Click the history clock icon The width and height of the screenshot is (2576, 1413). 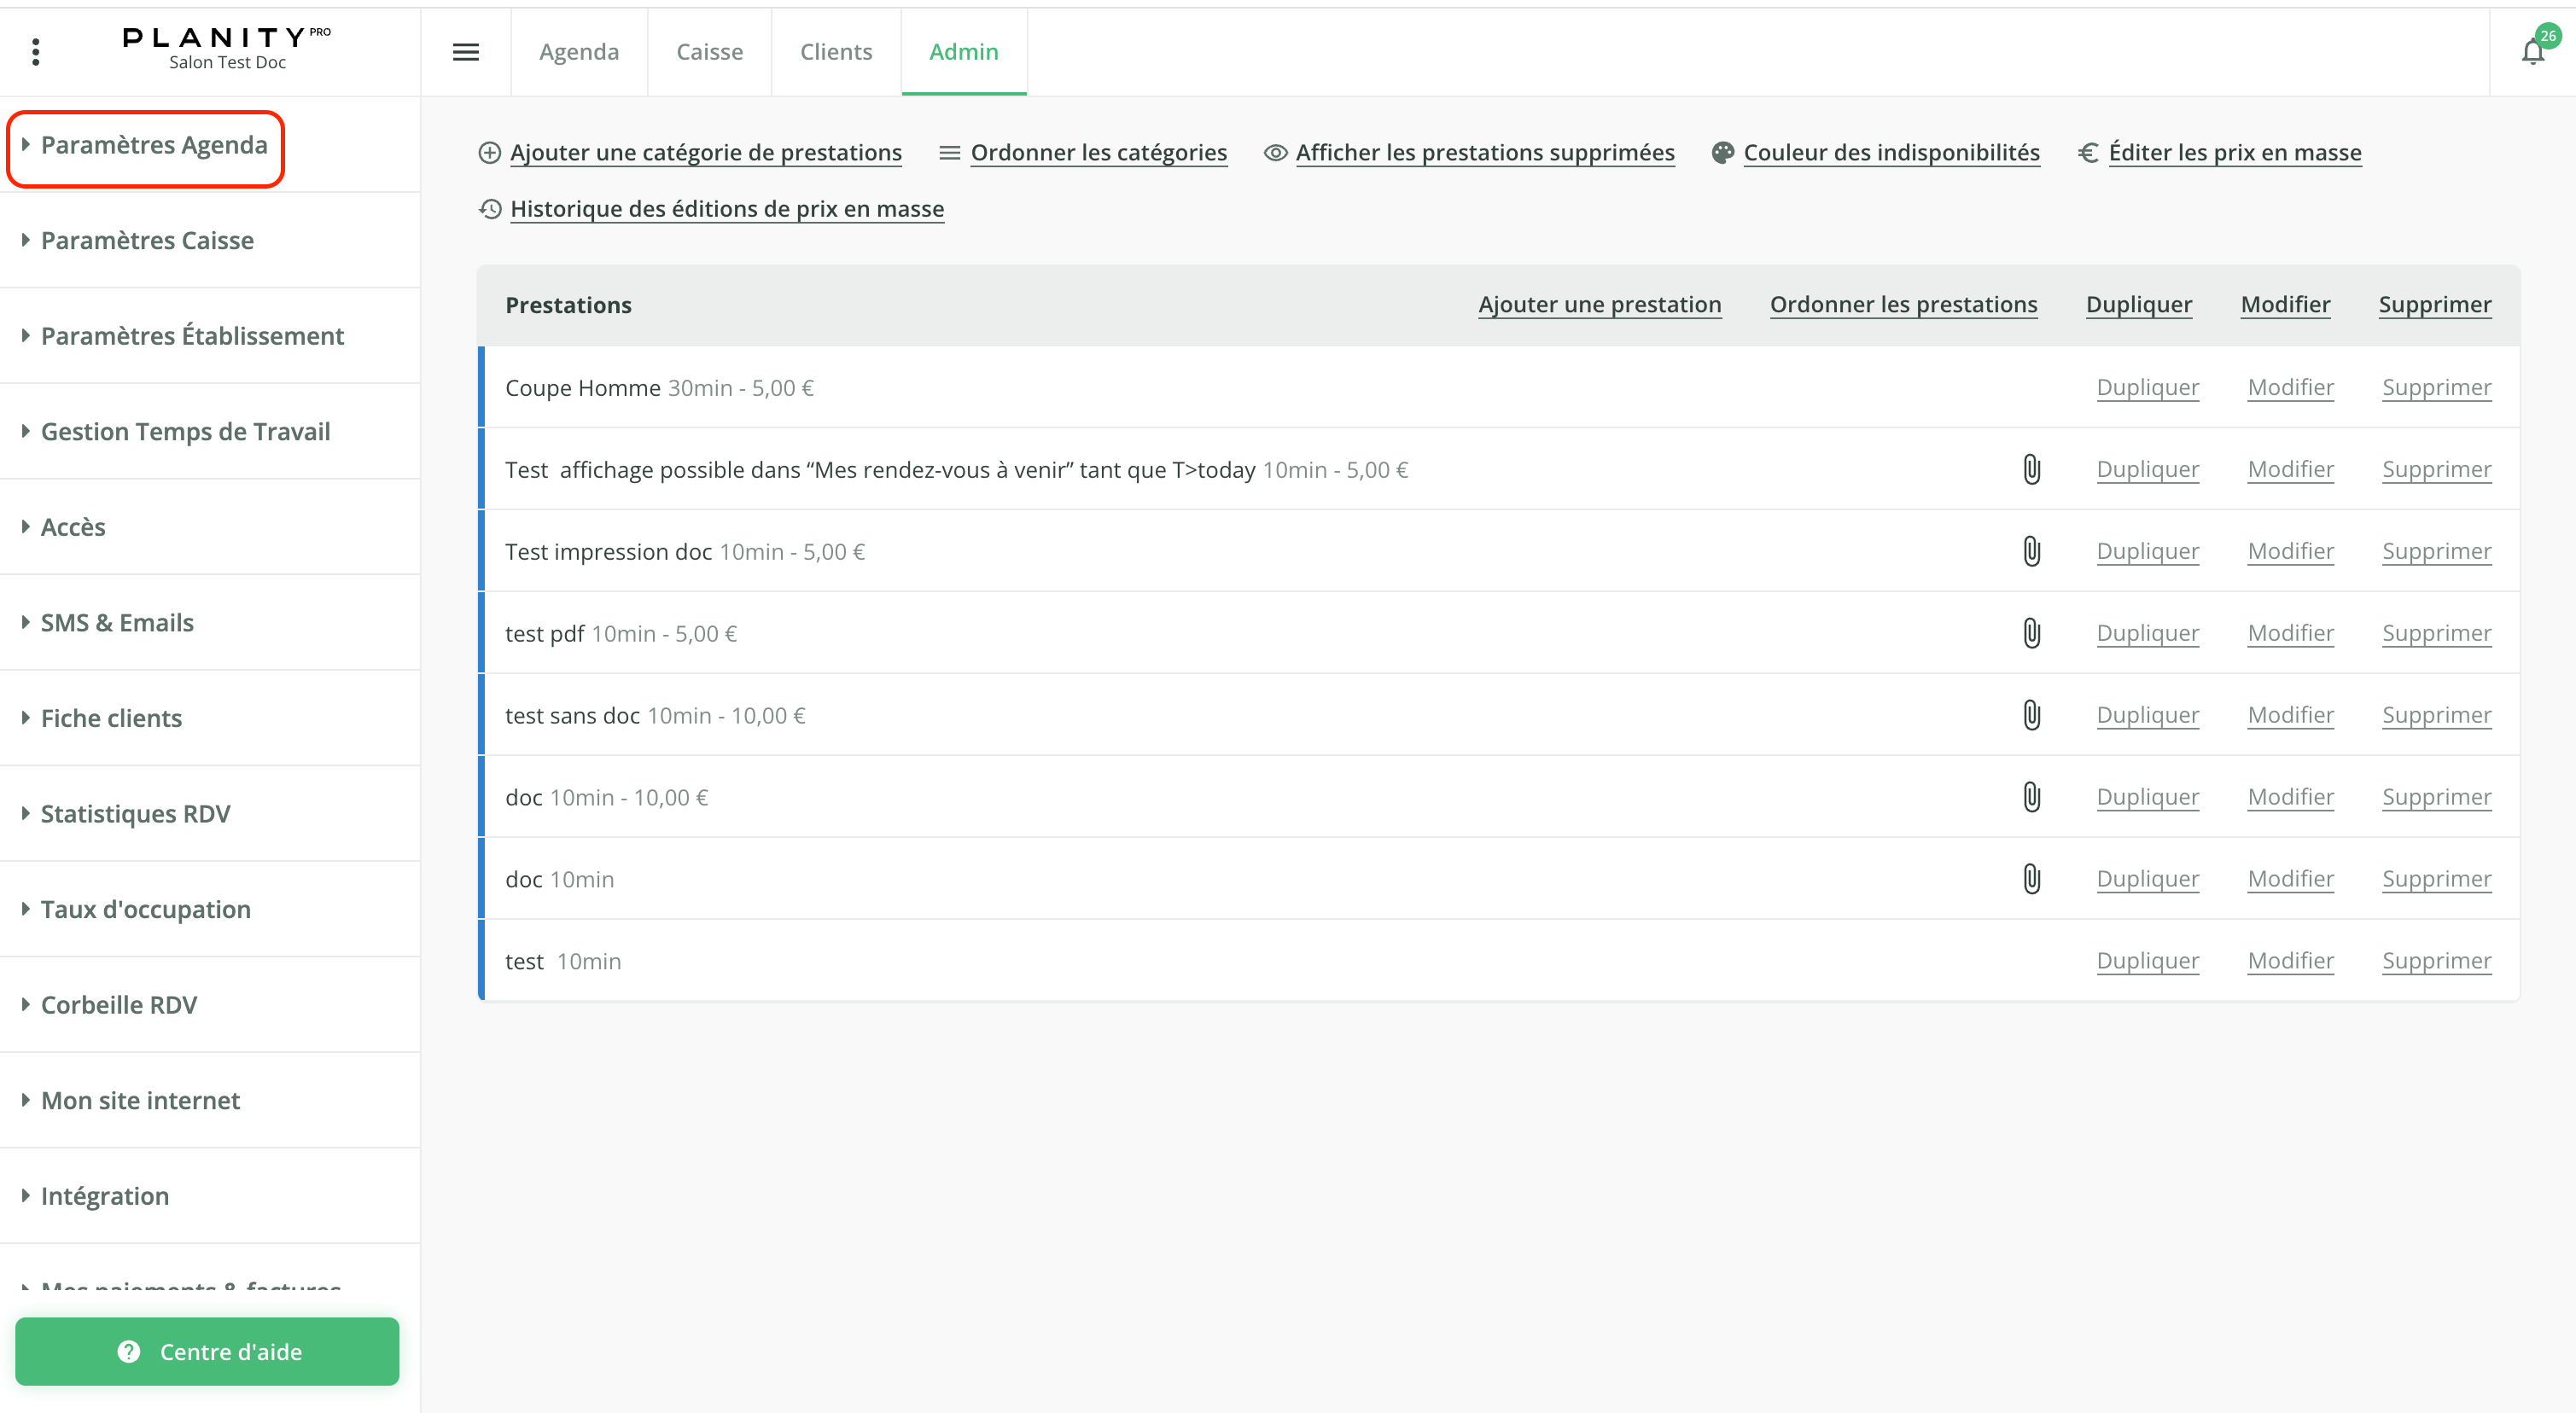[490, 209]
